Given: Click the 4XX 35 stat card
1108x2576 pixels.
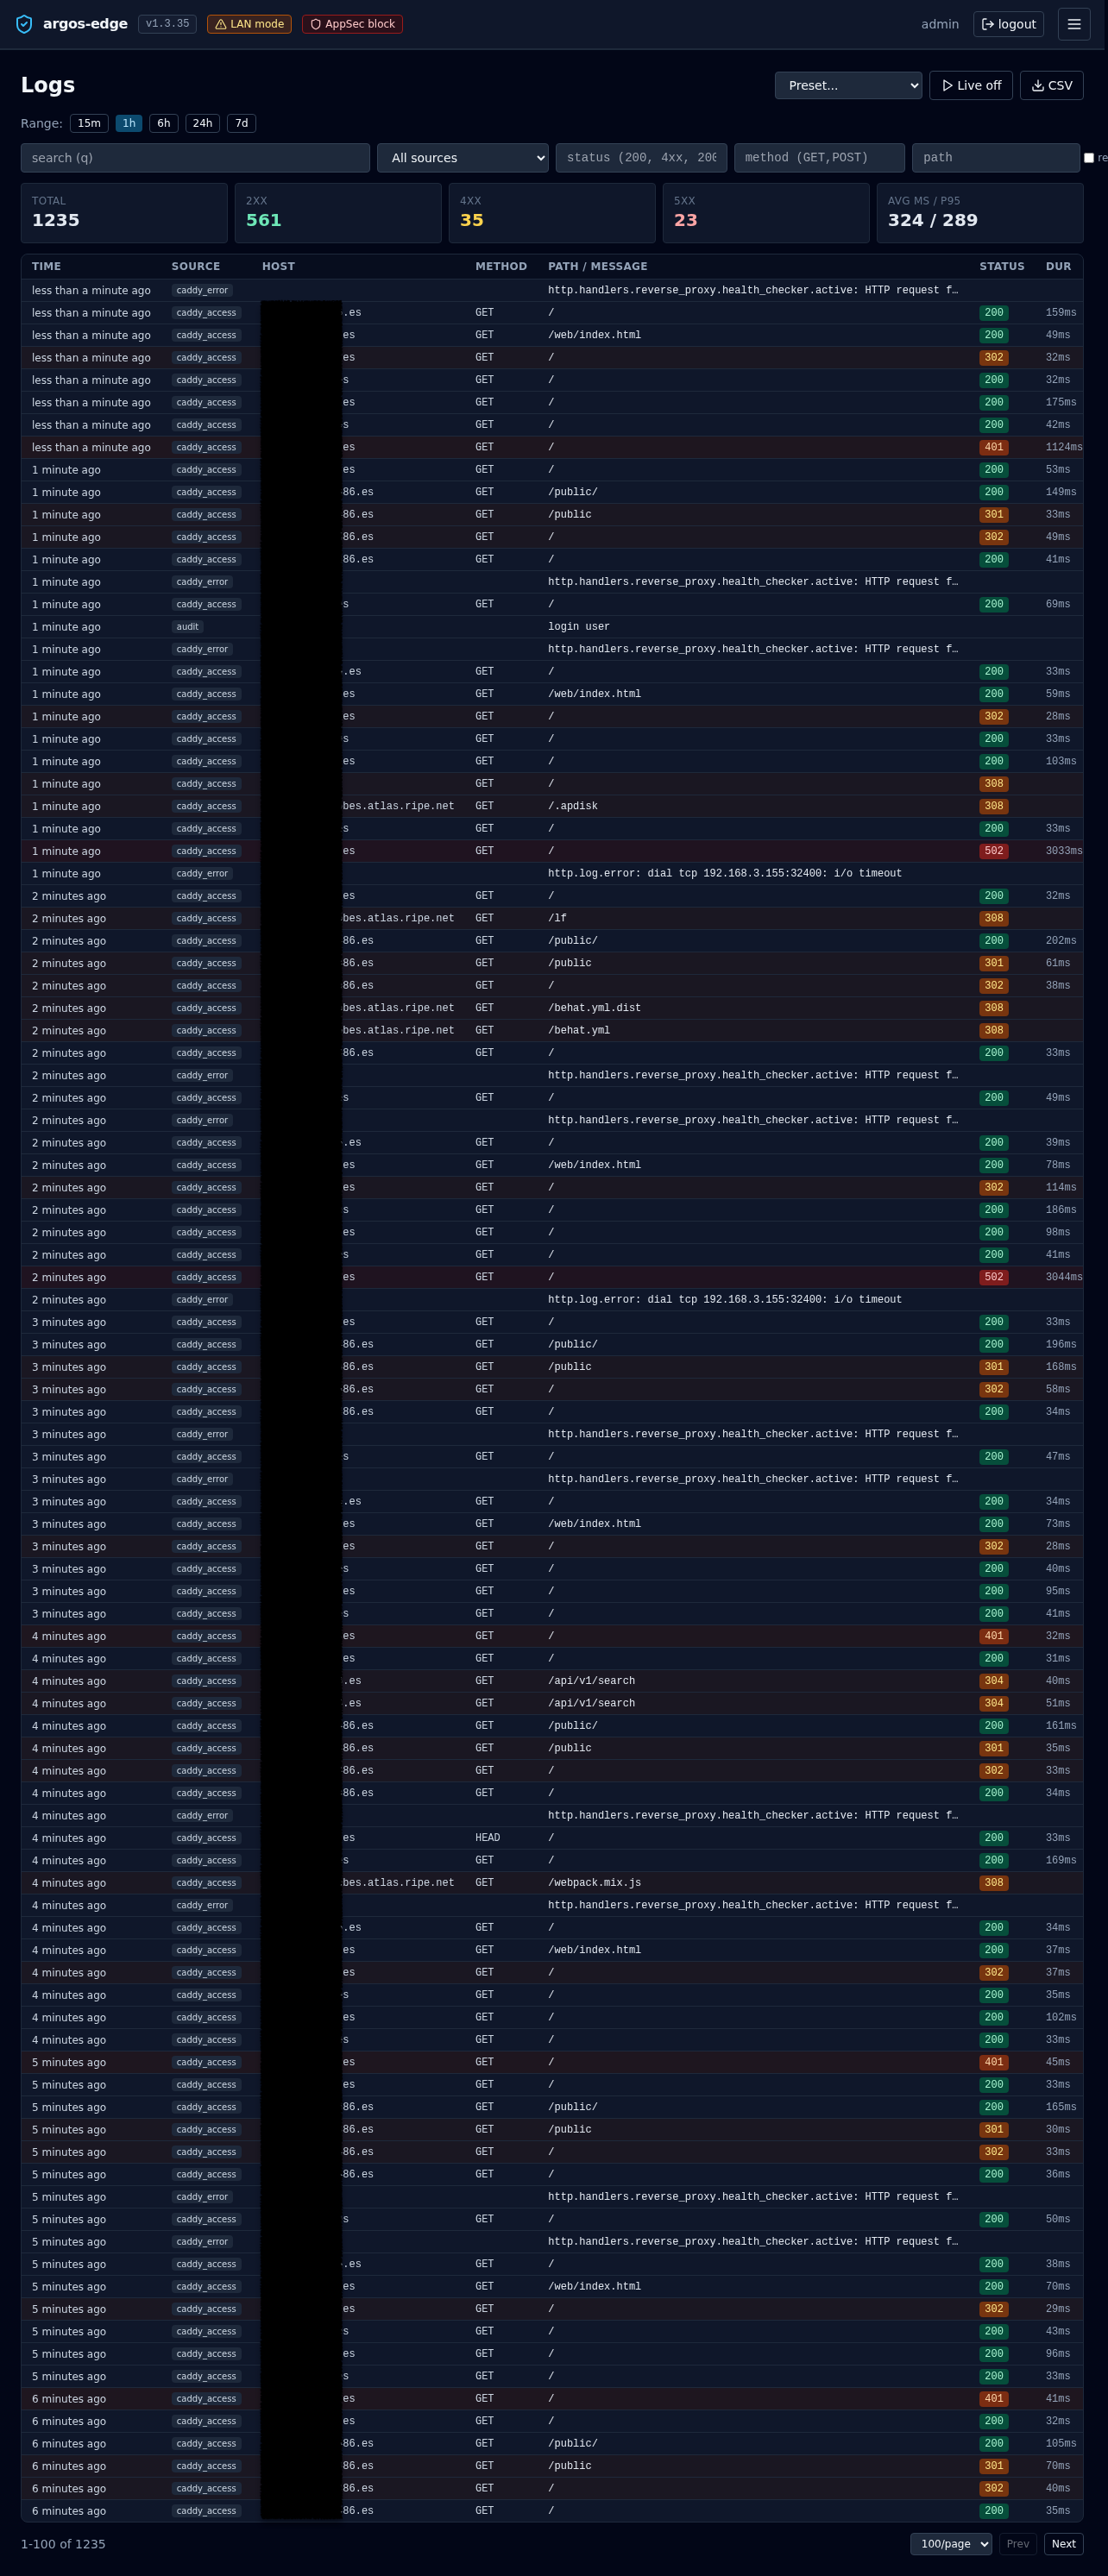Looking at the screenshot, I should (x=552, y=213).
